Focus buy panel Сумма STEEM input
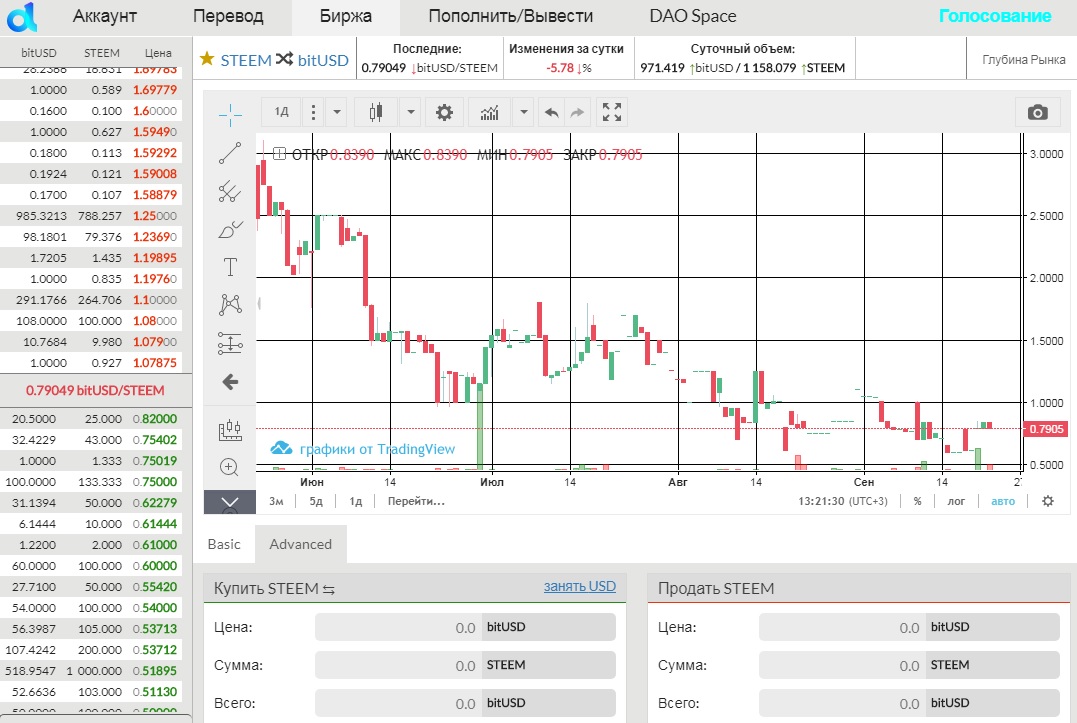The image size is (1077, 723). 398,665
